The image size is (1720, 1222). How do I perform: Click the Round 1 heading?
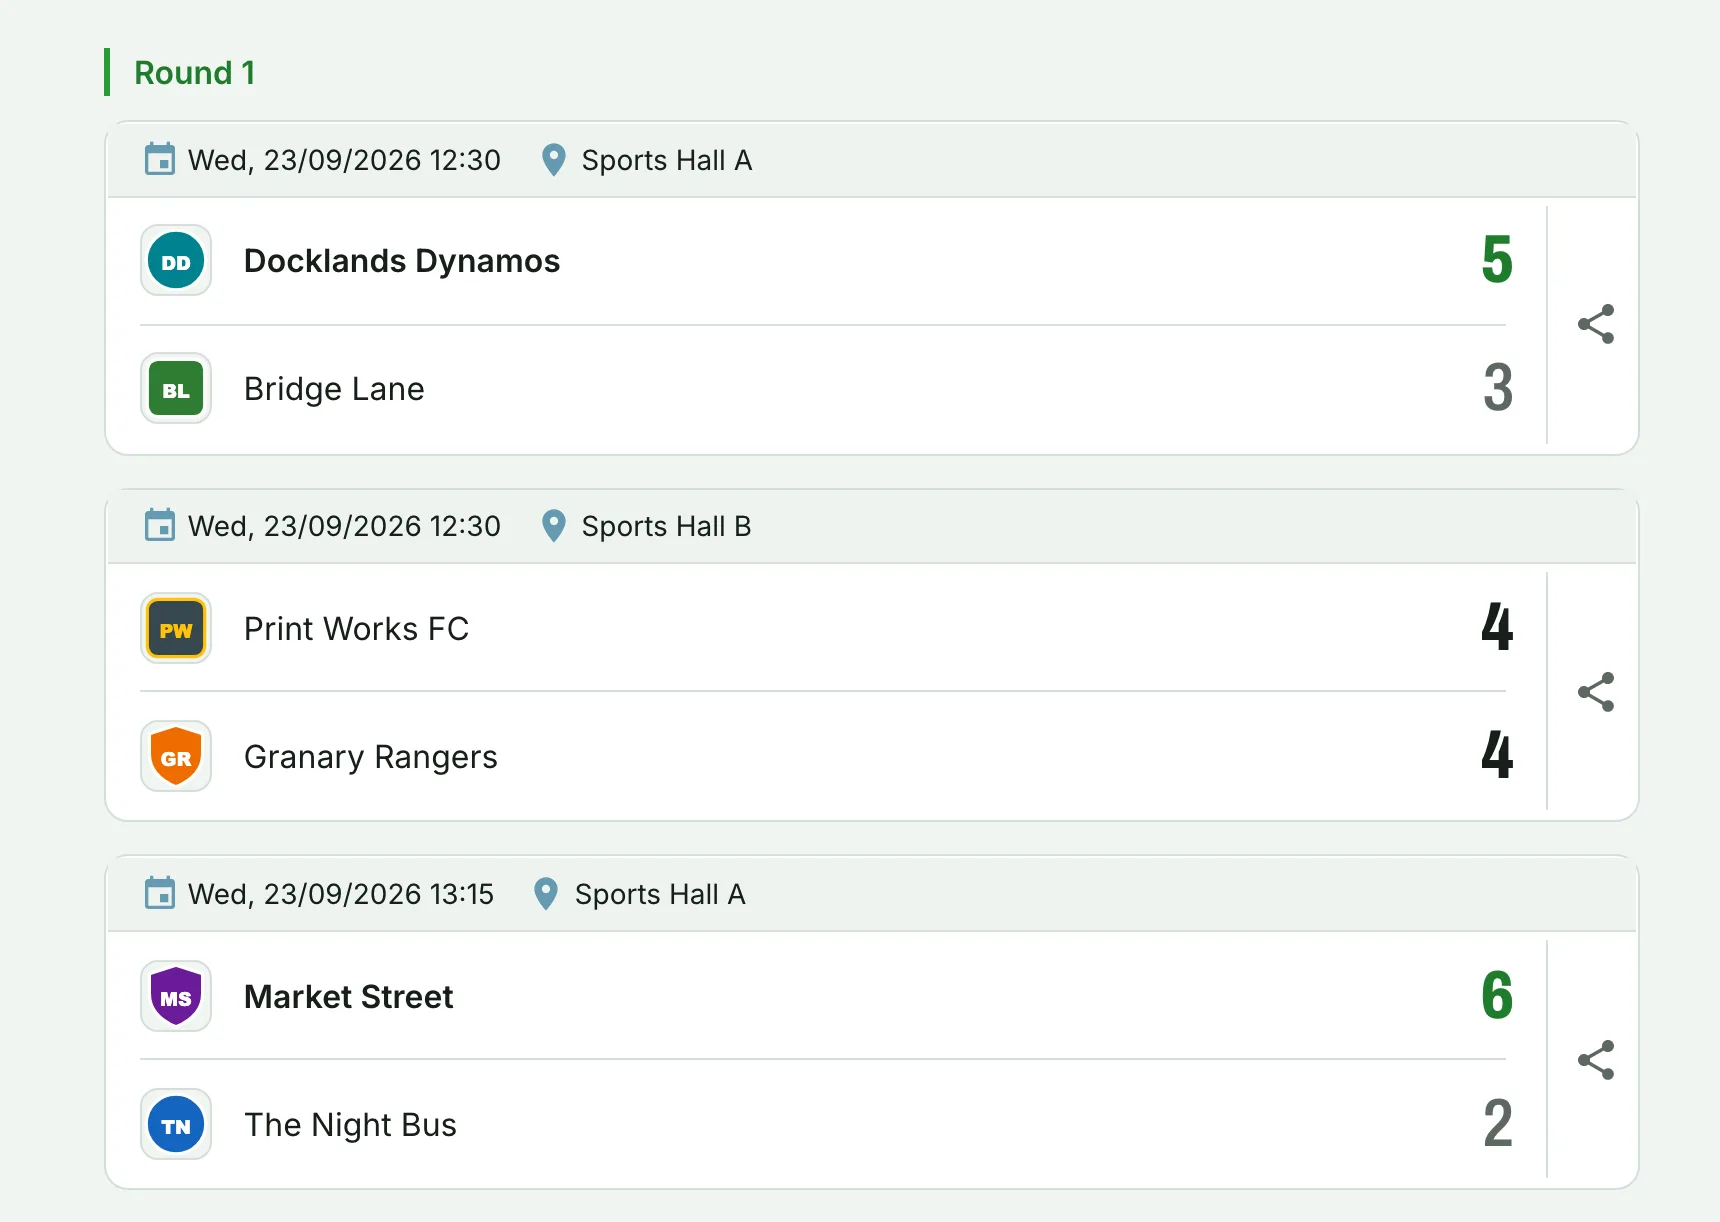195,73
